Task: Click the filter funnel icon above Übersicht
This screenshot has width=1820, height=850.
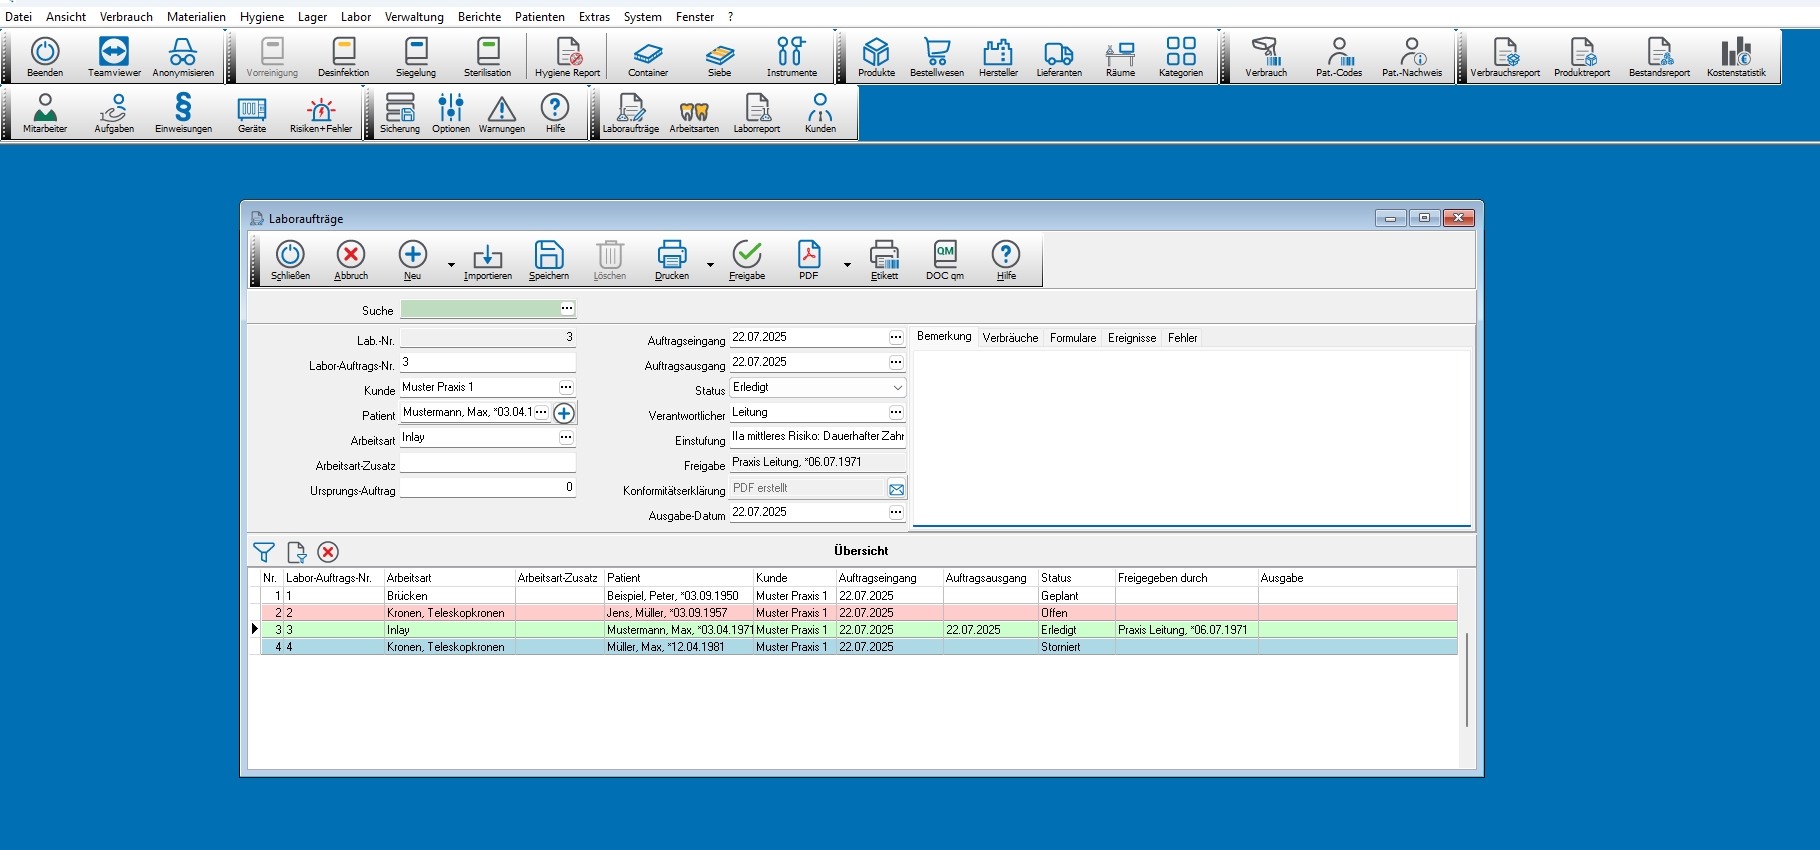Action: [263, 552]
